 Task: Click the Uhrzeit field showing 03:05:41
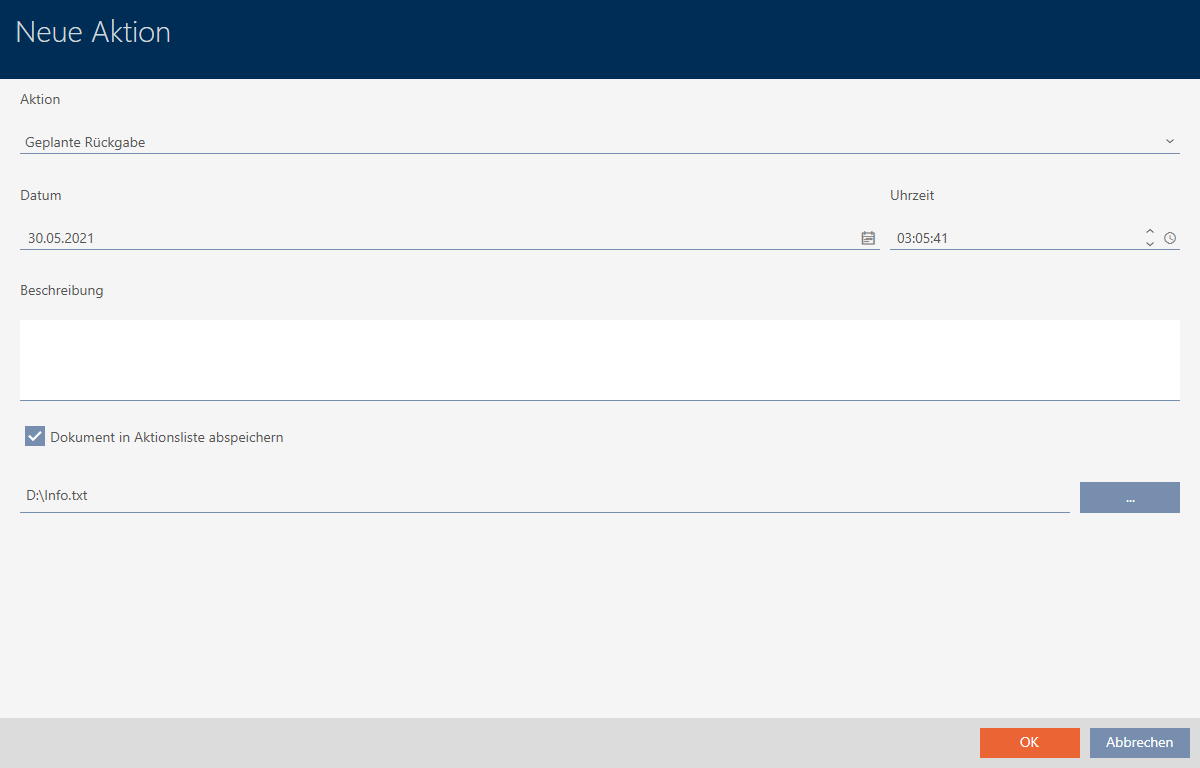1010,239
